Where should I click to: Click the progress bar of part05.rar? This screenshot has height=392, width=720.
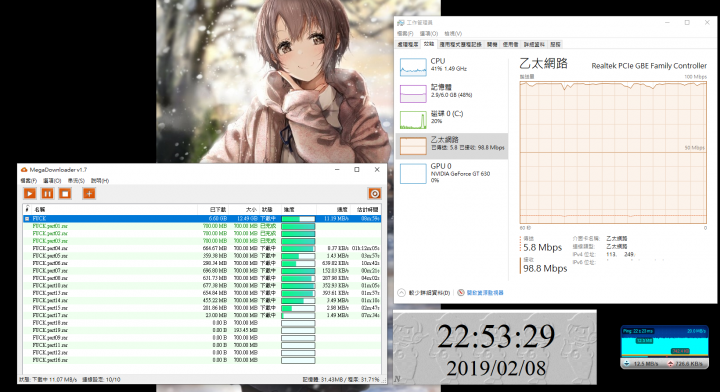point(298,256)
